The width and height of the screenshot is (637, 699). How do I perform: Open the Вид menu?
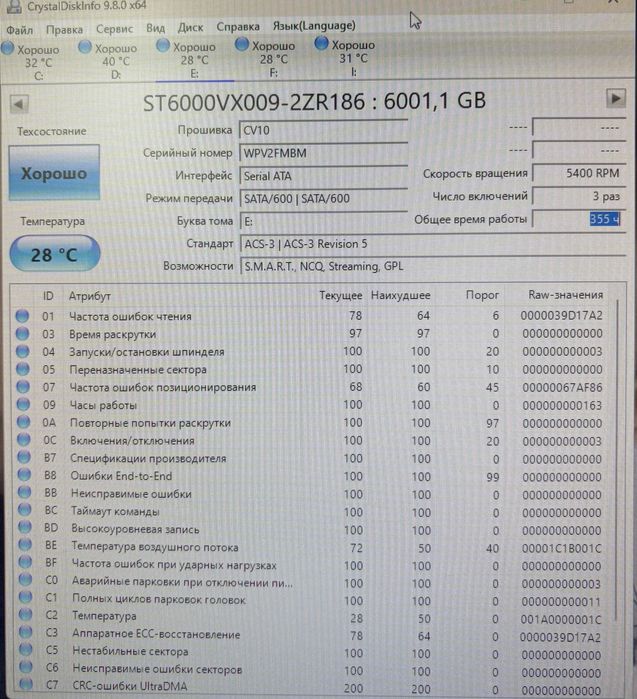[x=155, y=28]
